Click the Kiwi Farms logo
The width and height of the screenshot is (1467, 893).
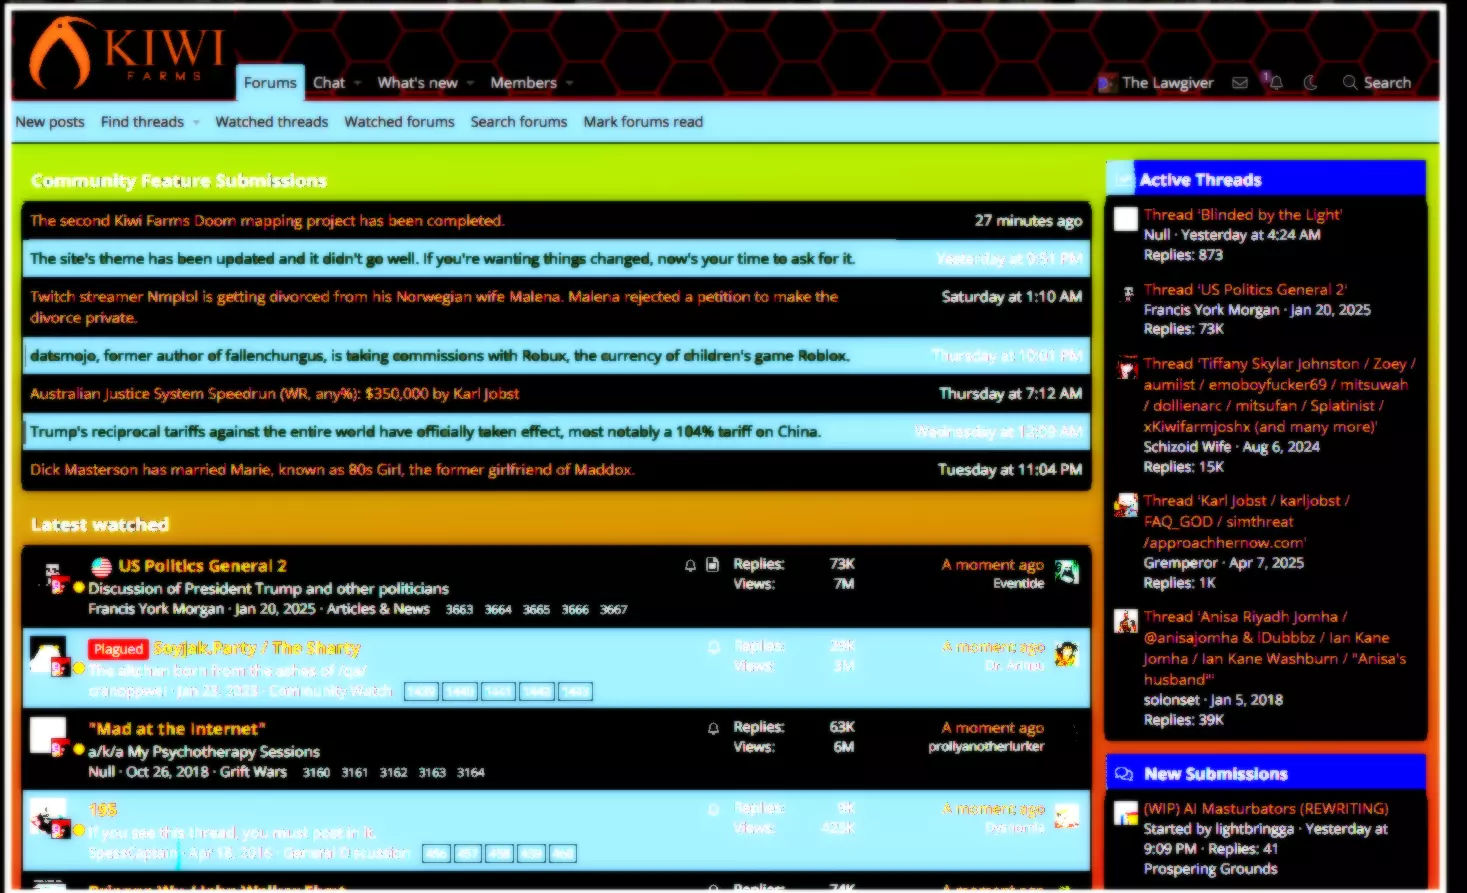click(127, 53)
